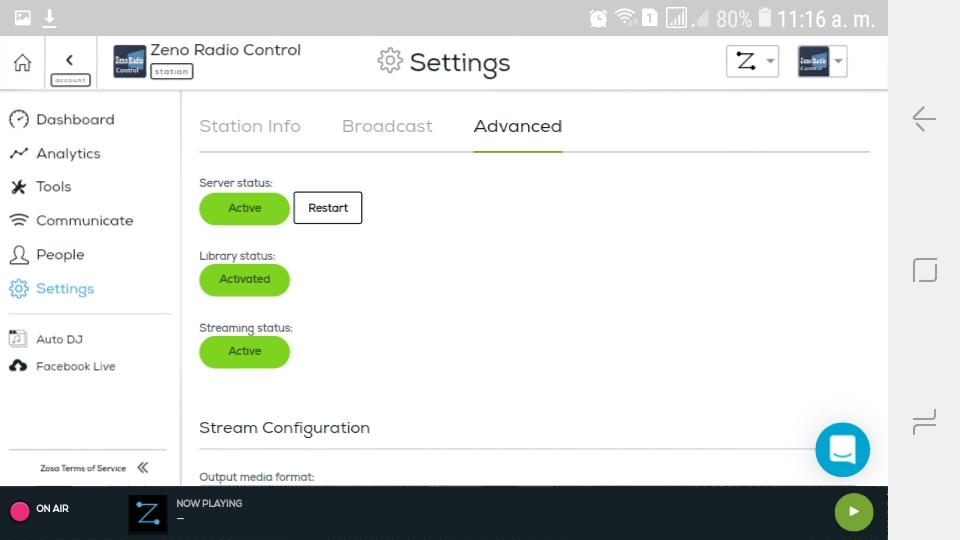Collapse the sidebar with double chevron
This screenshot has width=960, height=540.
point(143,468)
